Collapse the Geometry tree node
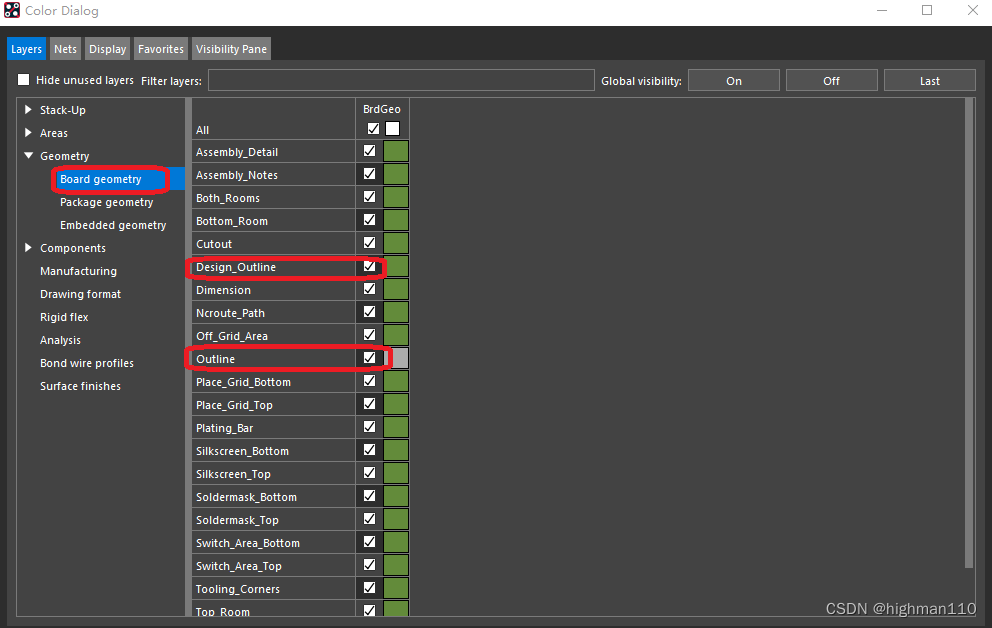 28,156
